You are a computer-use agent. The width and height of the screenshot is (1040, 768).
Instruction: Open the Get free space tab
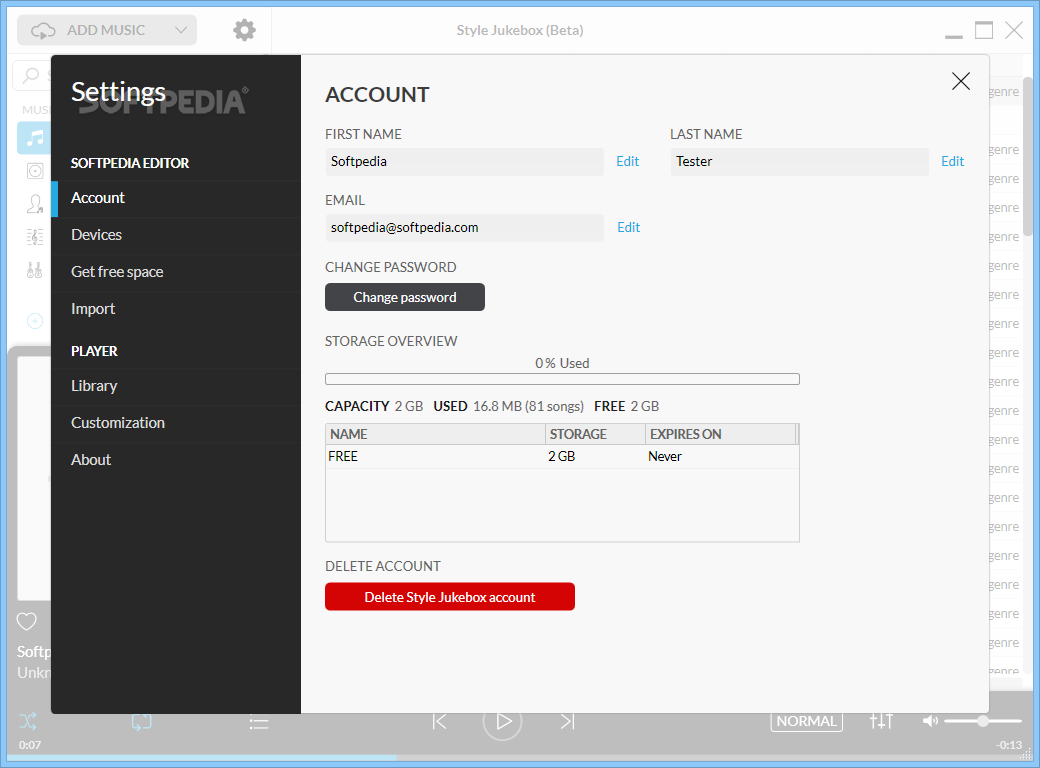coord(176,273)
